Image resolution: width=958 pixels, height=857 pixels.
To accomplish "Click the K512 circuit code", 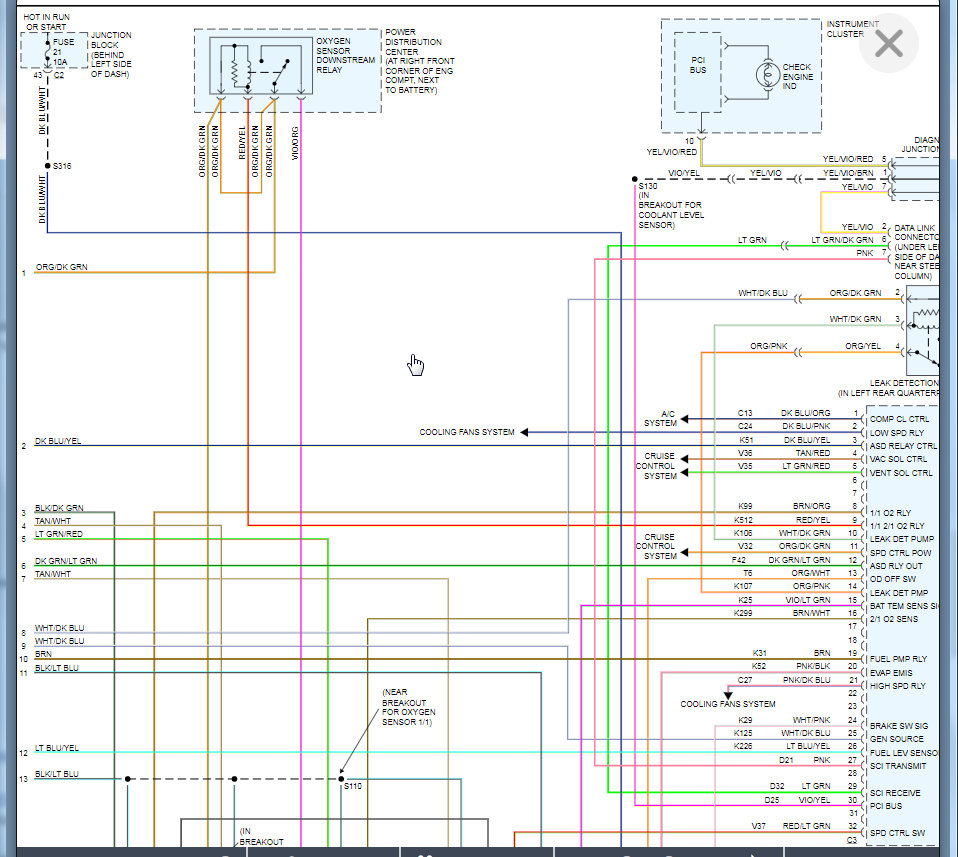I will tap(743, 520).
